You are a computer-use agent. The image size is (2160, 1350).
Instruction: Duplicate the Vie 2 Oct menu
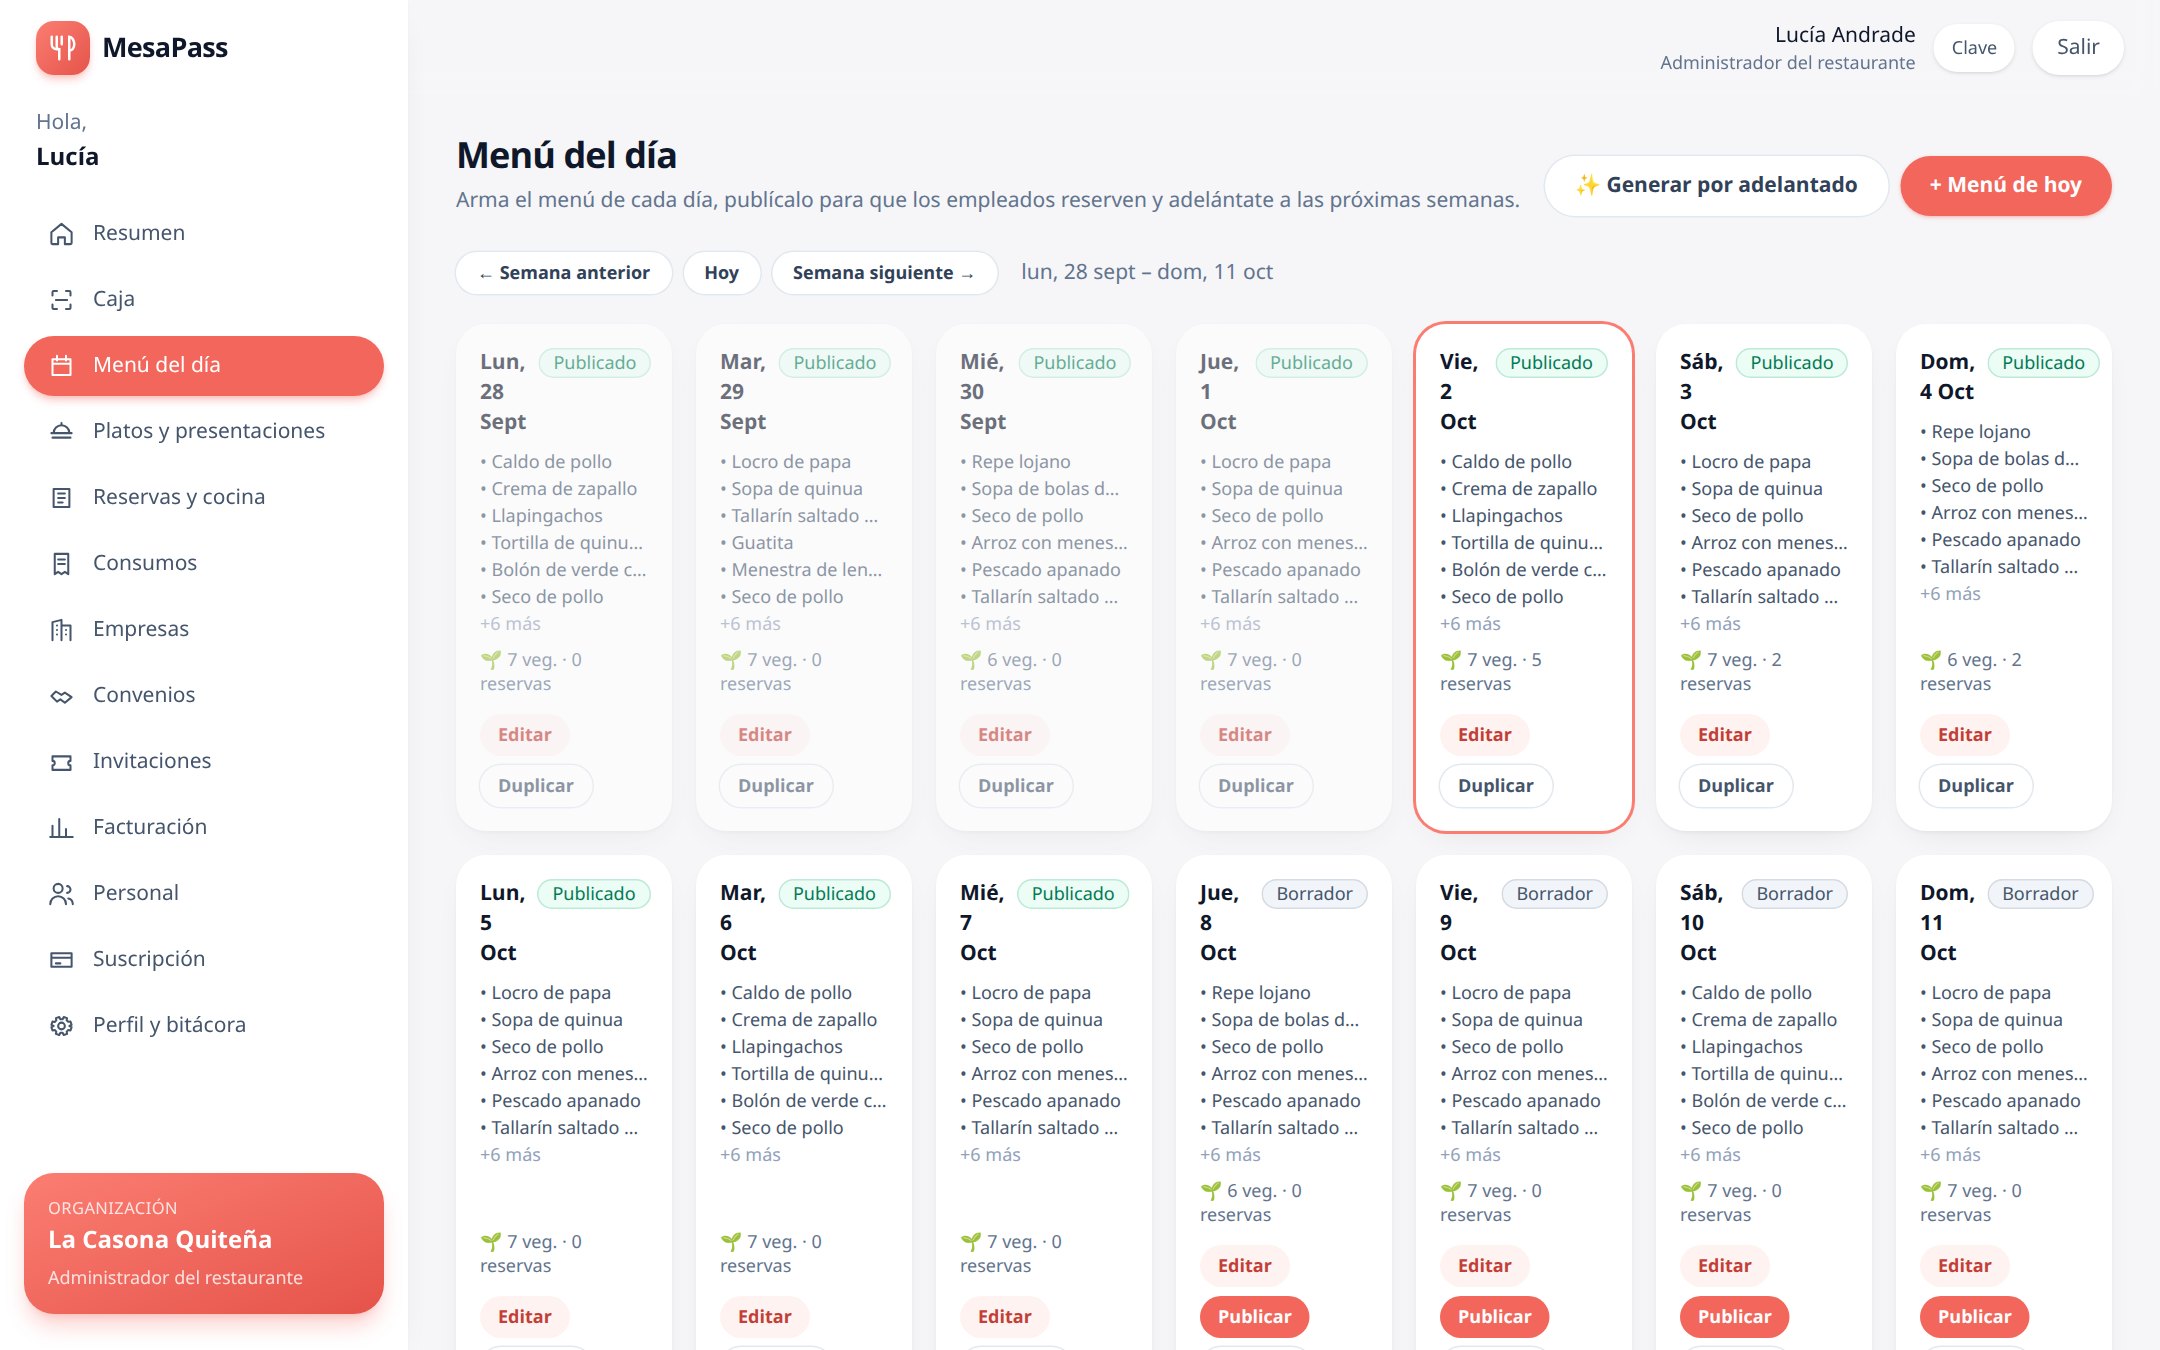(x=1495, y=786)
